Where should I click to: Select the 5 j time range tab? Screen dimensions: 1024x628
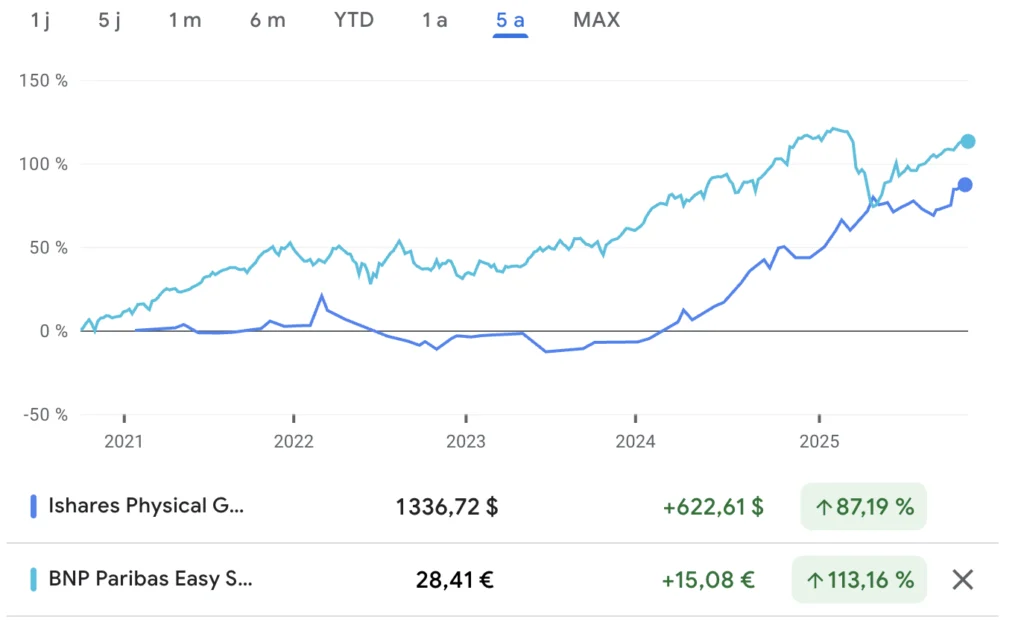[110, 20]
